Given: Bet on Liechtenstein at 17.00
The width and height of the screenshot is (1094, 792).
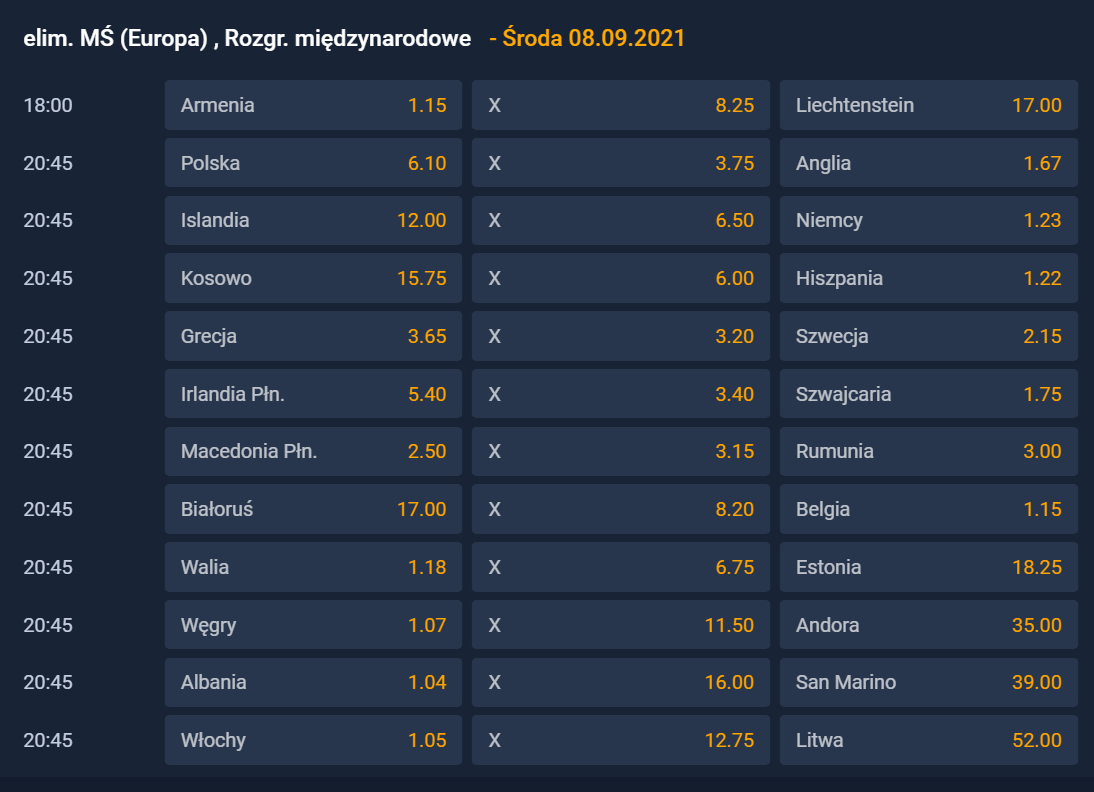Looking at the screenshot, I should [x=929, y=105].
